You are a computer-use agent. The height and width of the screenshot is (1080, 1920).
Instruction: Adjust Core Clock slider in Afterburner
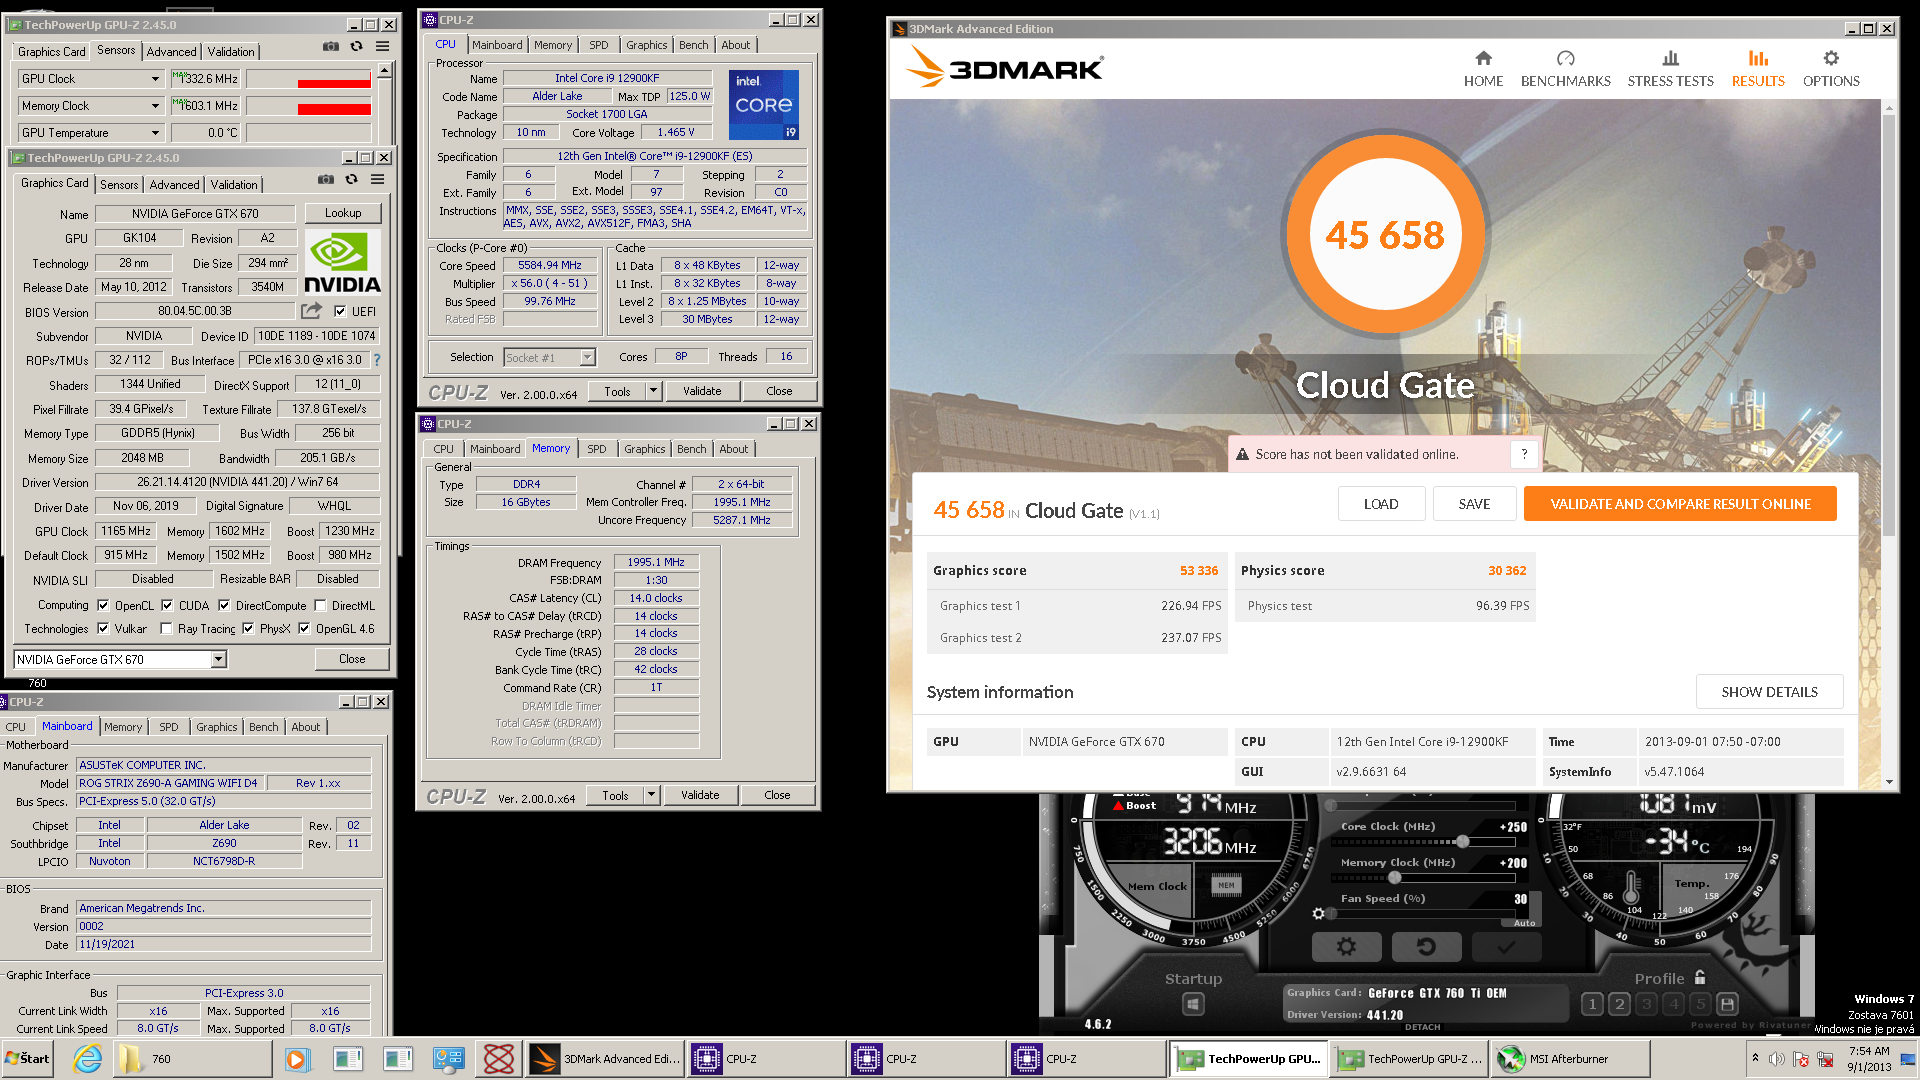[x=1462, y=842]
